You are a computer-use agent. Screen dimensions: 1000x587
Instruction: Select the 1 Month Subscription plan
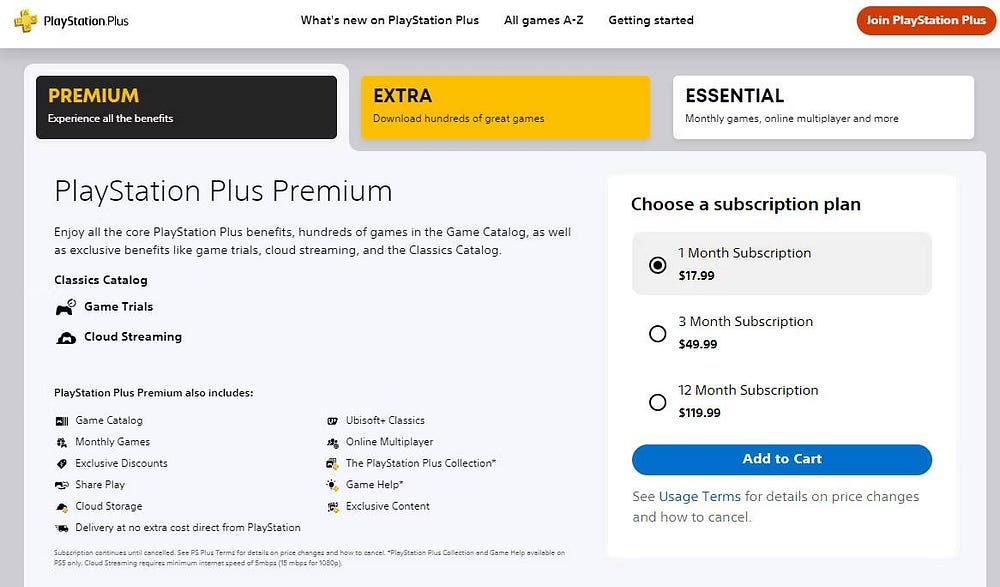657,265
